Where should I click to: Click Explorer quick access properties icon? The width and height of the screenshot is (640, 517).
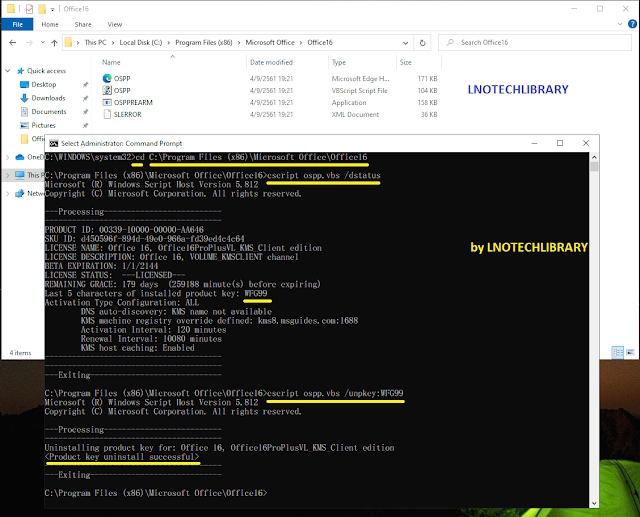pyautogui.click(x=29, y=9)
